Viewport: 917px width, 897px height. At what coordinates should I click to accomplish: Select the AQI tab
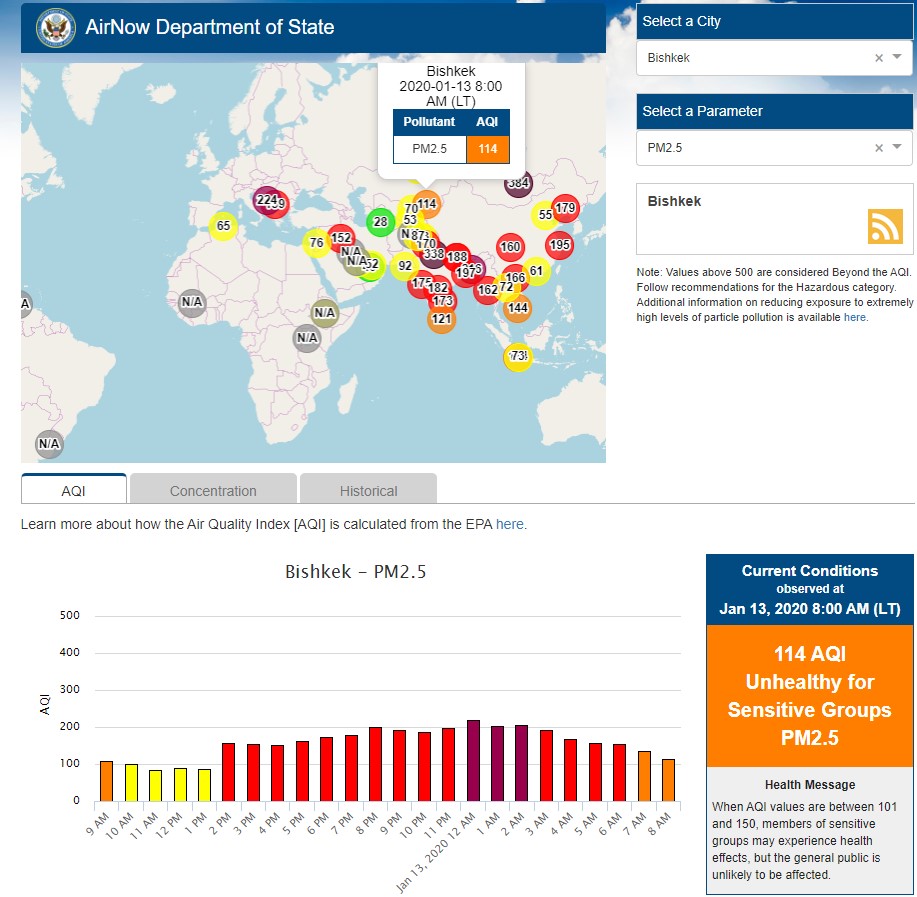[74, 490]
